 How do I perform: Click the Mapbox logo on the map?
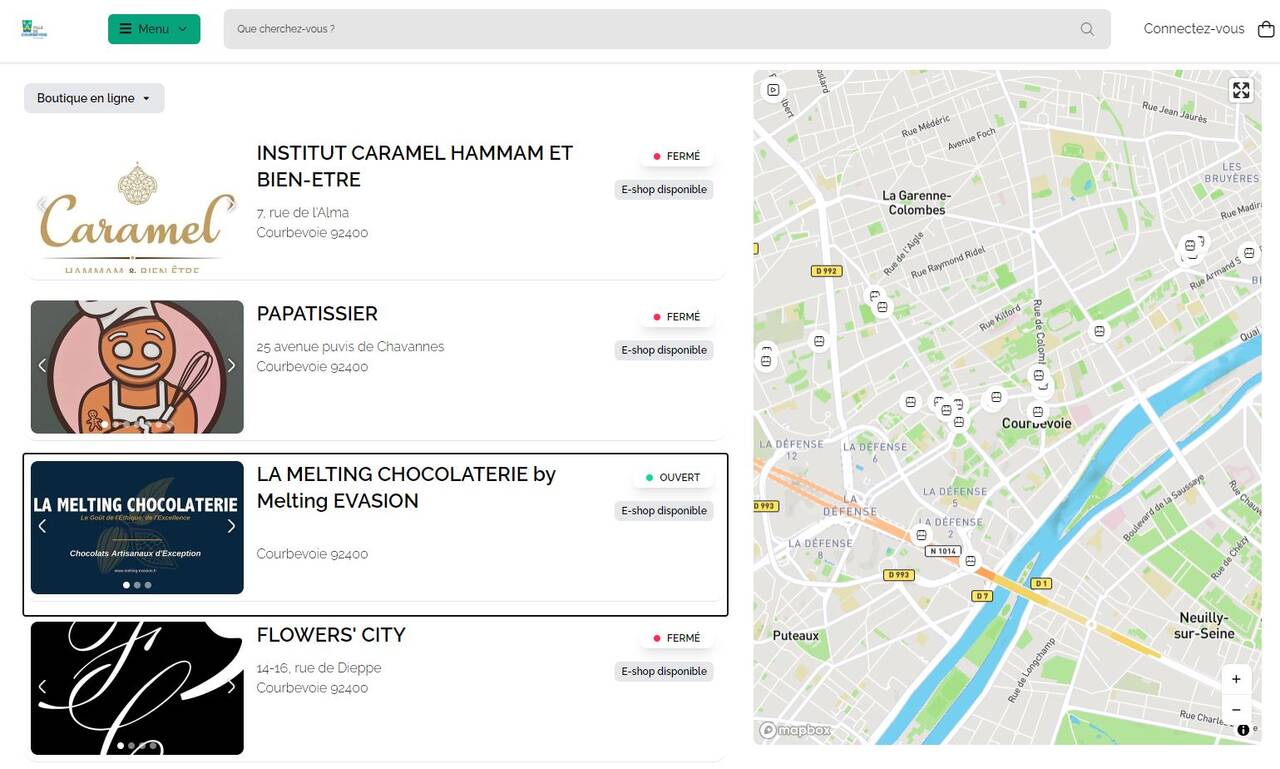pos(793,729)
